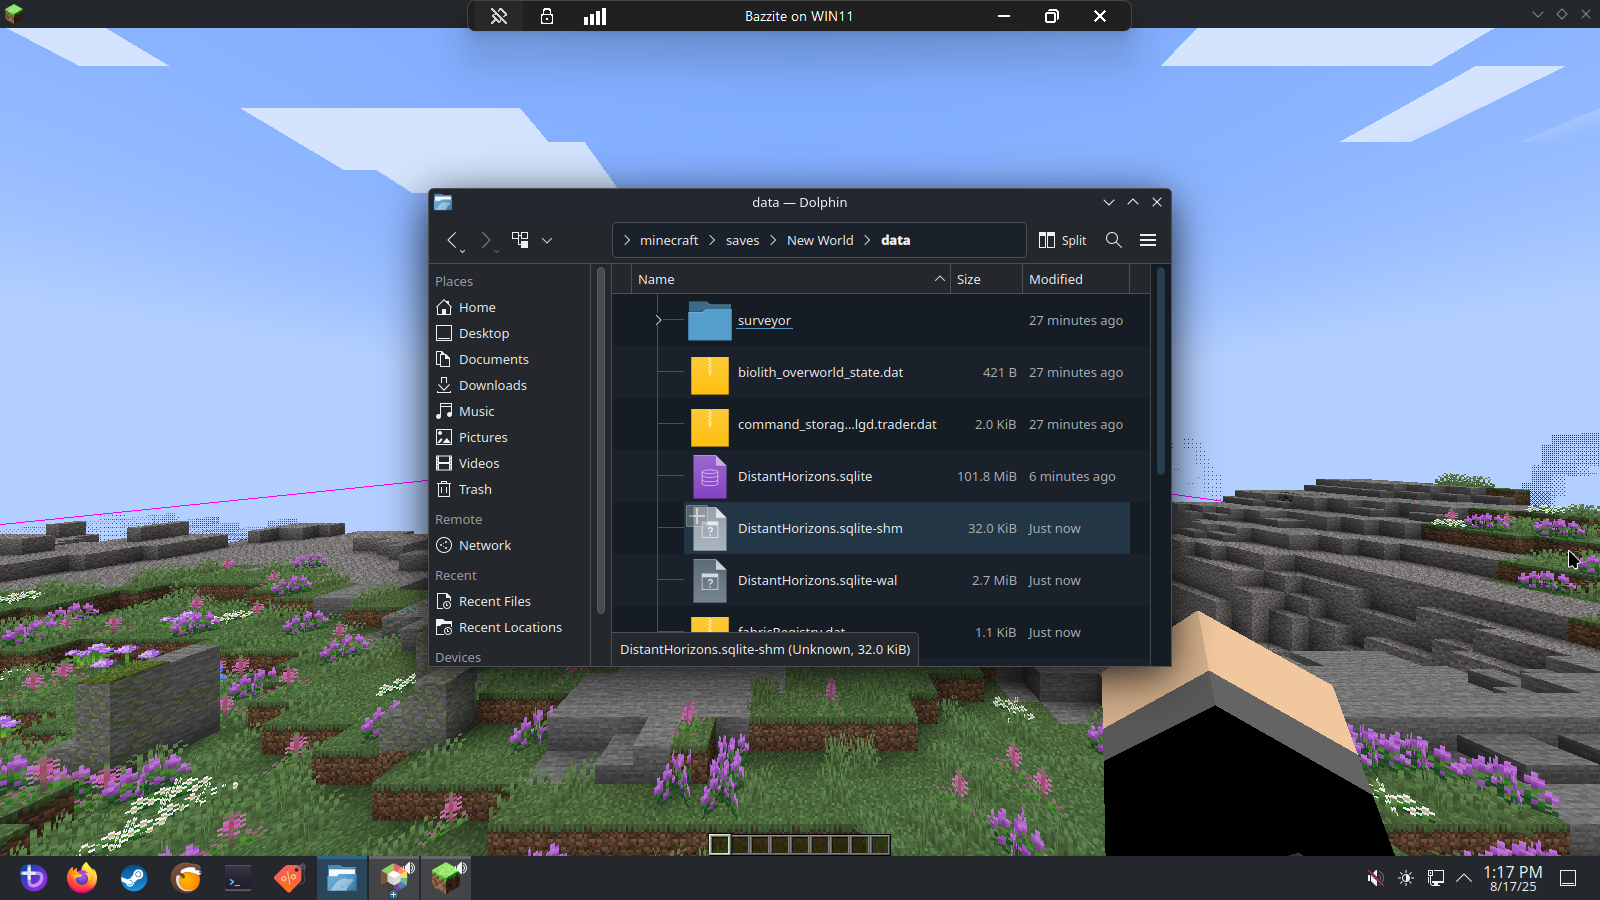This screenshot has height=900, width=1600.
Task: Open path chevron before minecraft breadcrumb
Action: [627, 240]
